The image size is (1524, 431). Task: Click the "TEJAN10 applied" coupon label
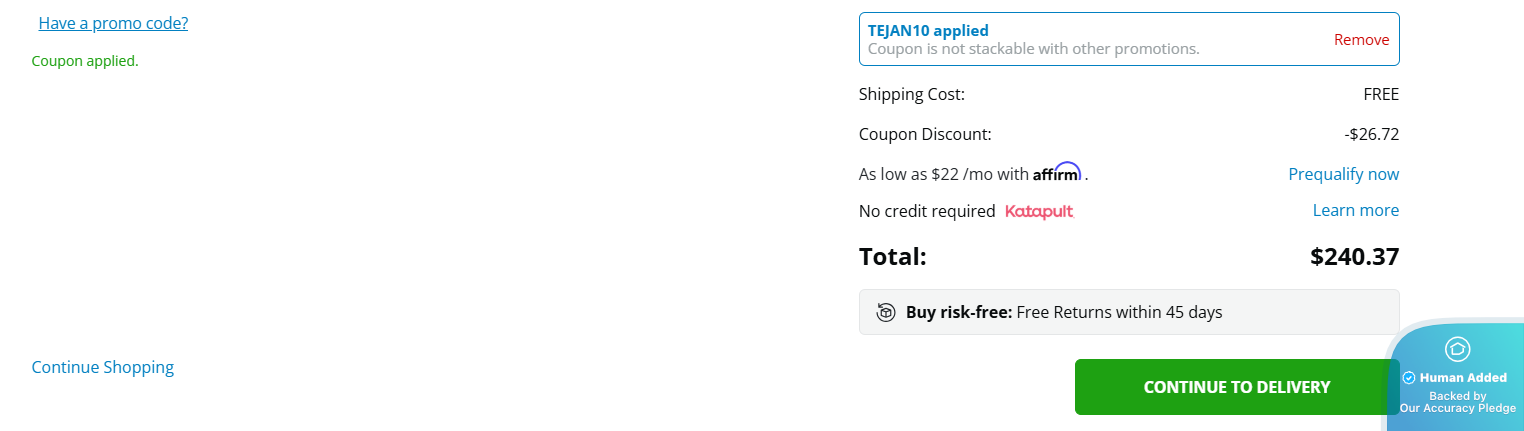[928, 31]
